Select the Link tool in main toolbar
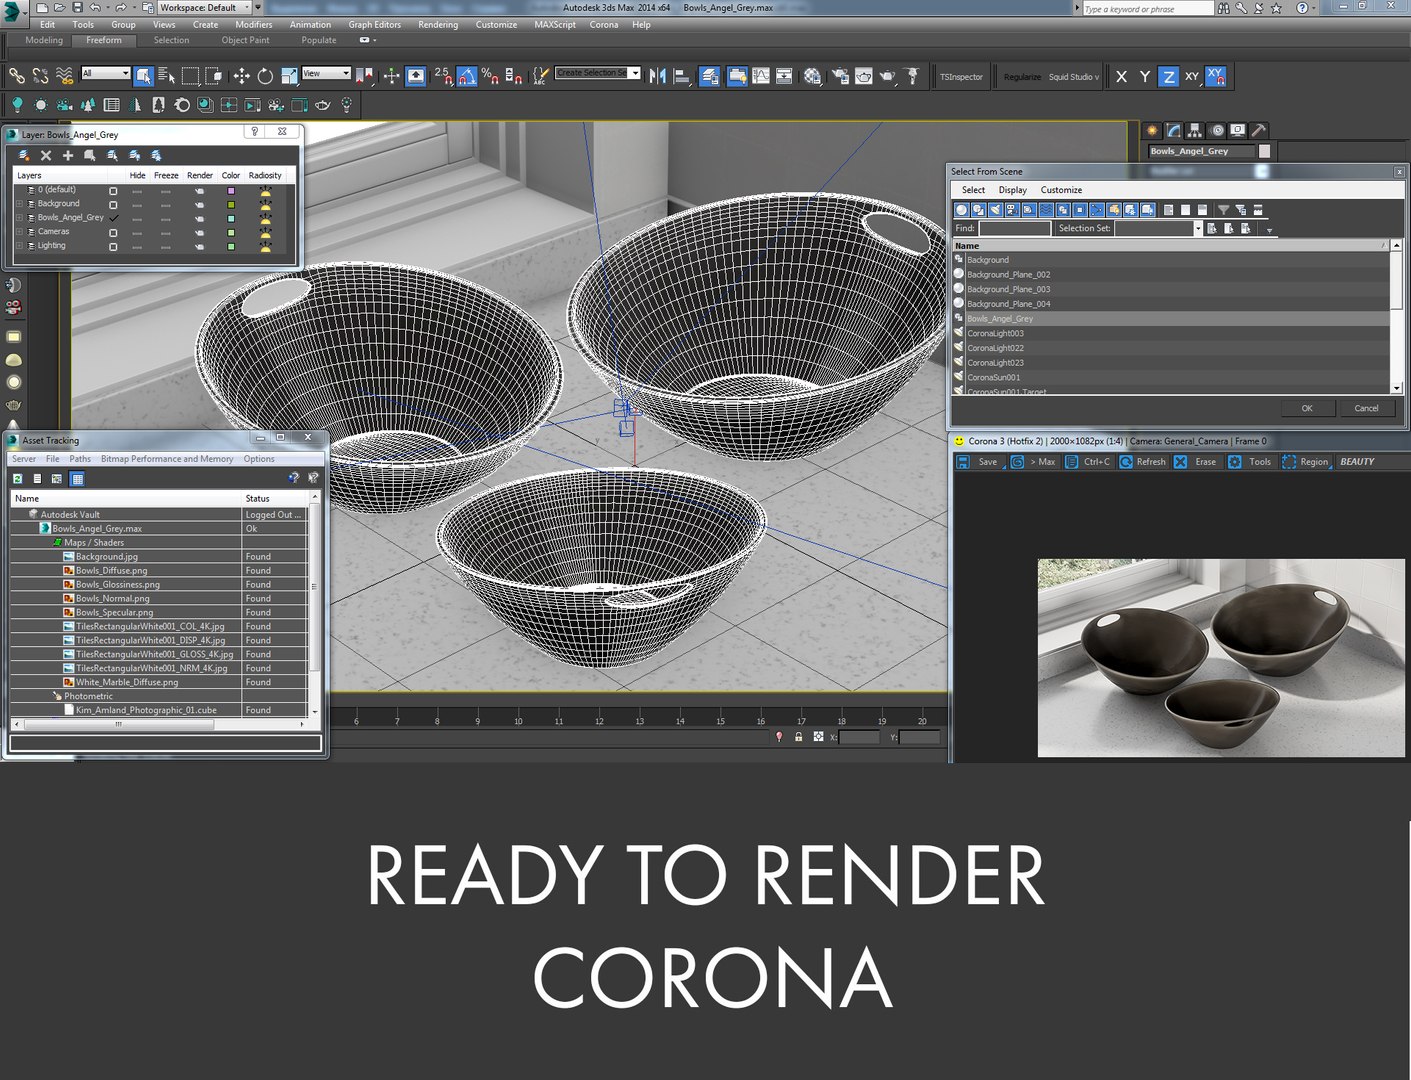 [x=16, y=76]
